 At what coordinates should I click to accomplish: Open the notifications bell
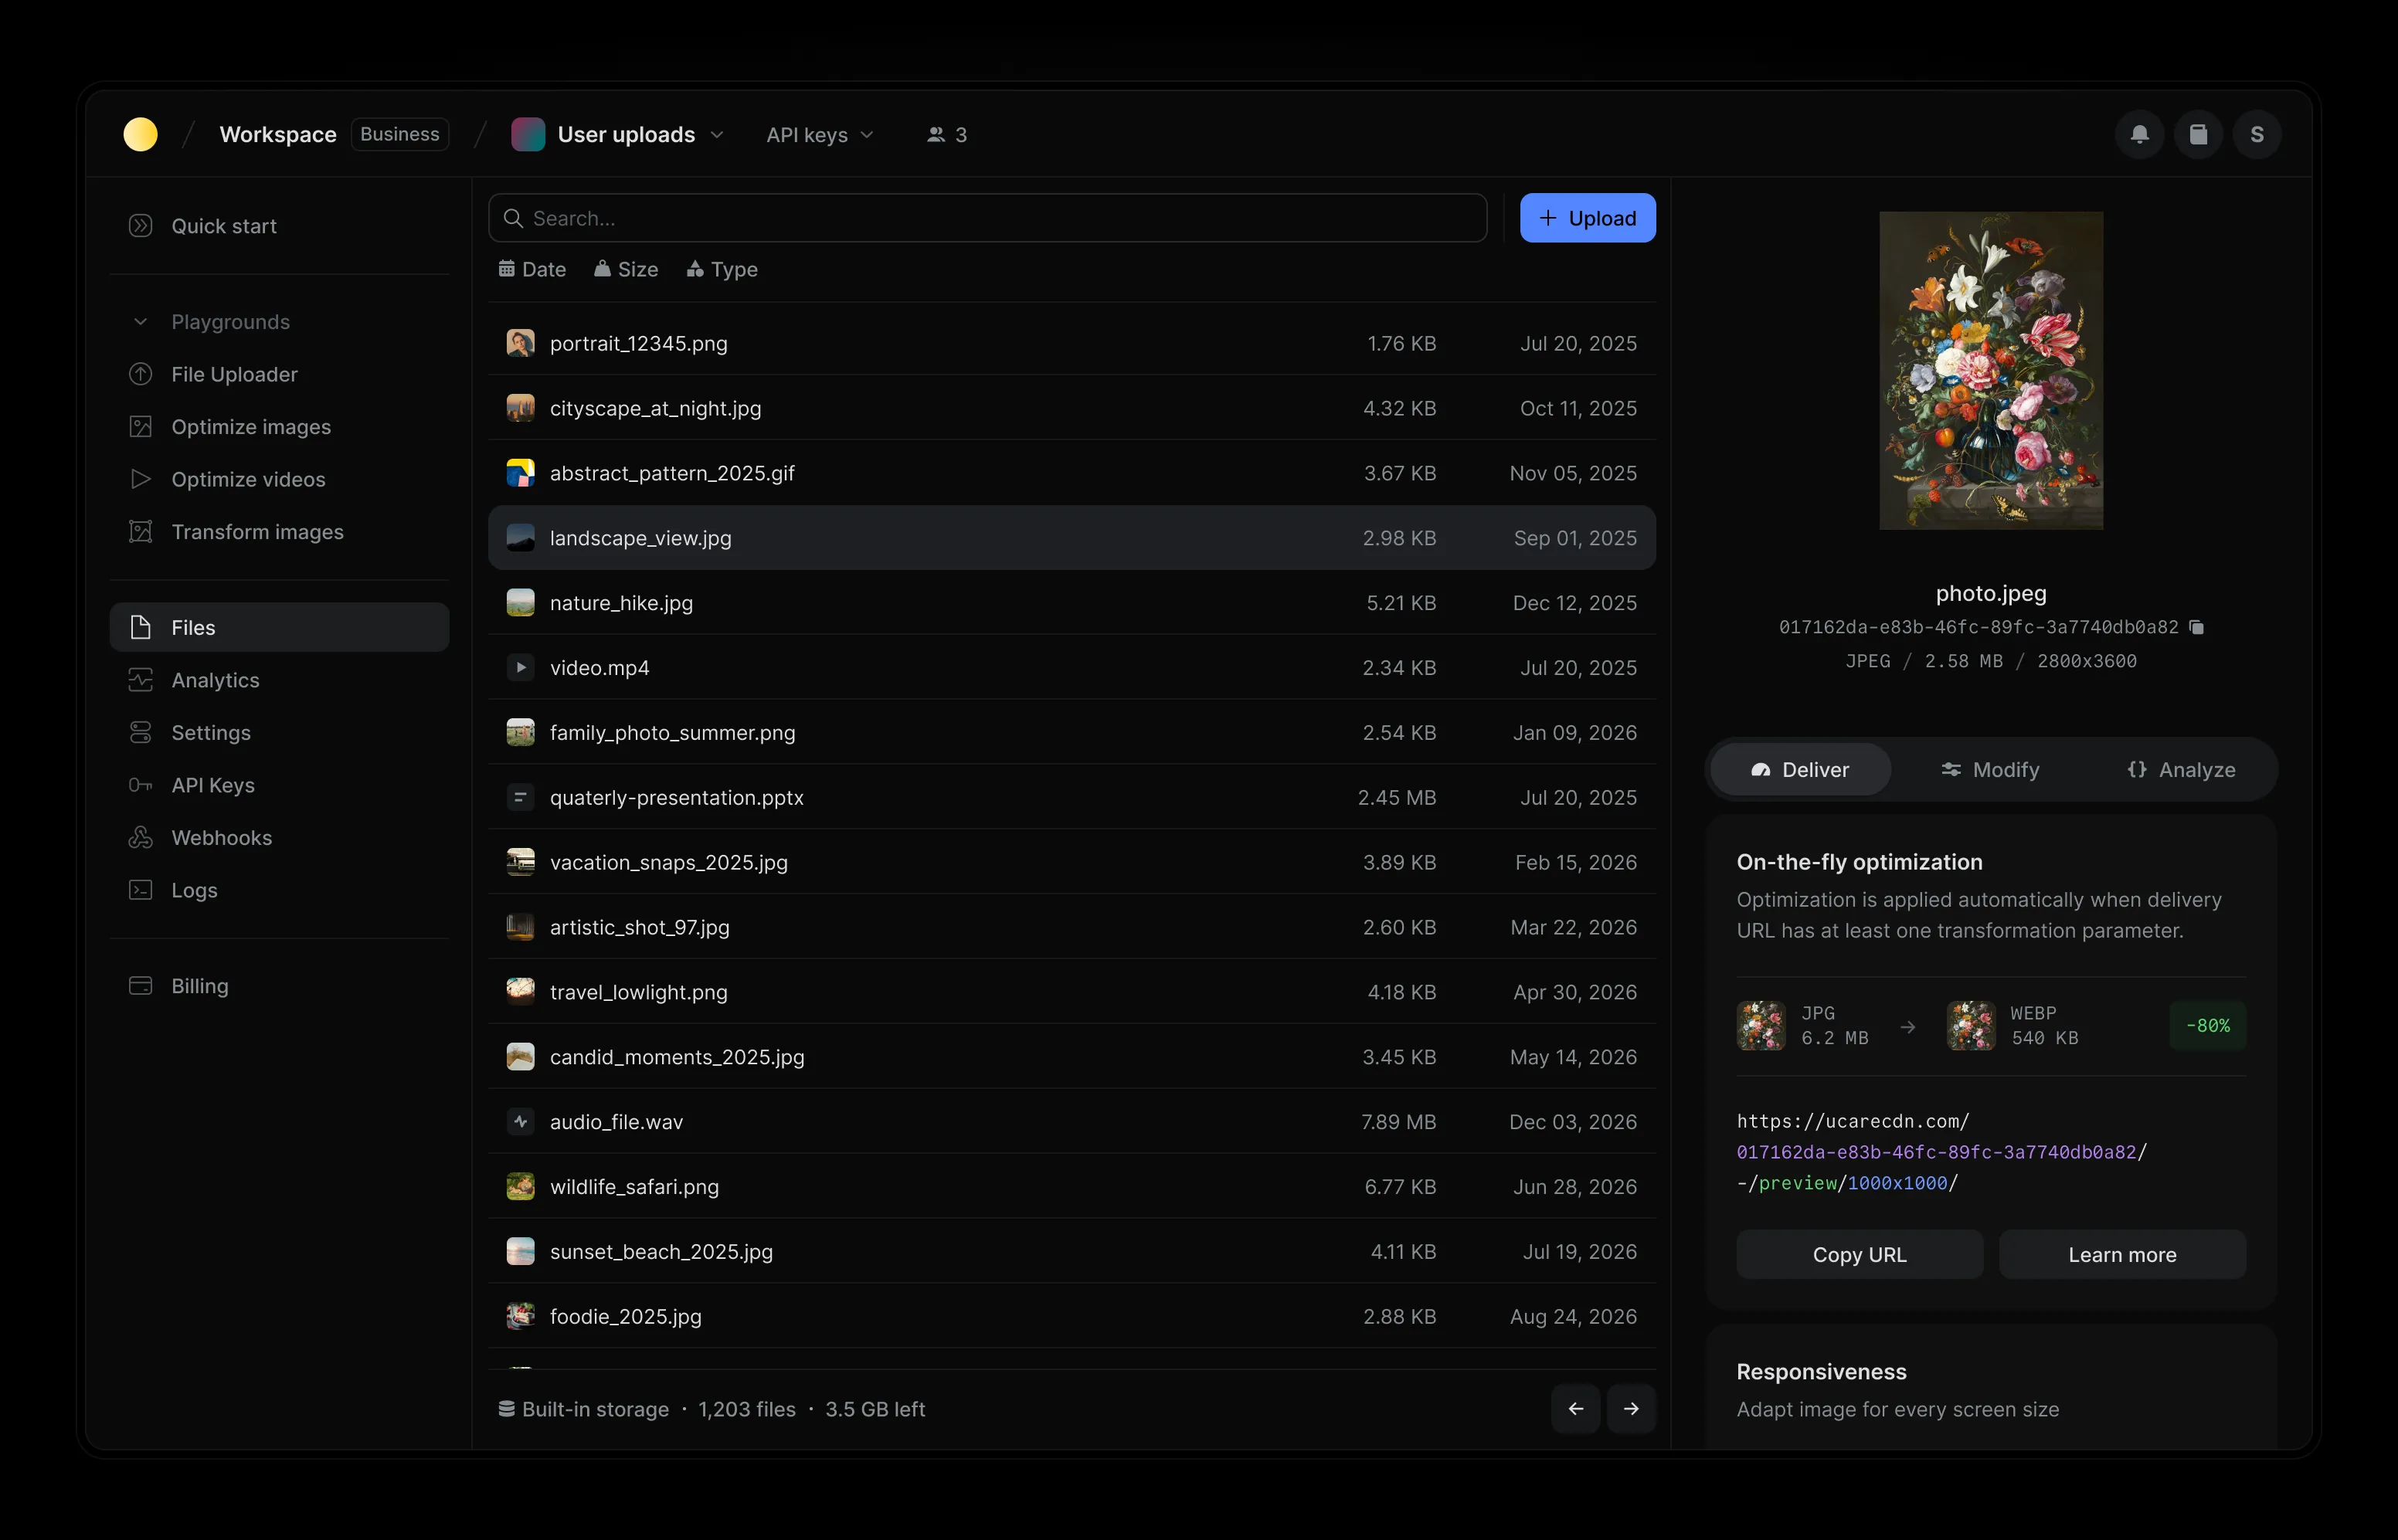(x=2139, y=134)
